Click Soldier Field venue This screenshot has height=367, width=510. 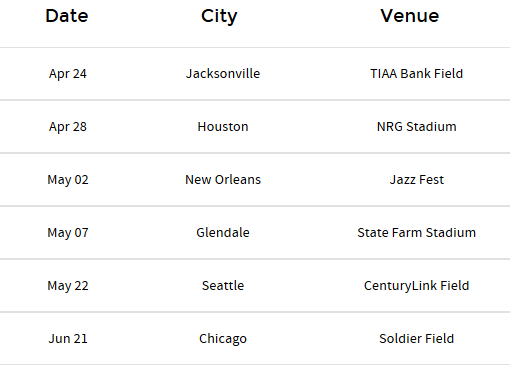[x=417, y=339]
